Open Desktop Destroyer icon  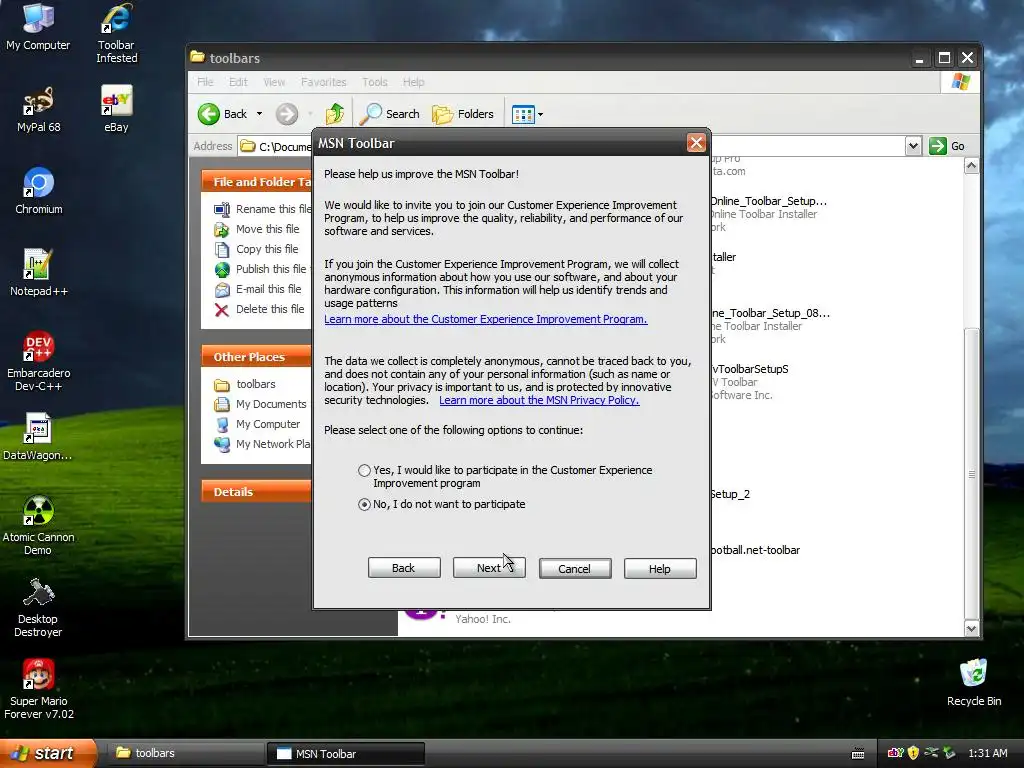38,607
